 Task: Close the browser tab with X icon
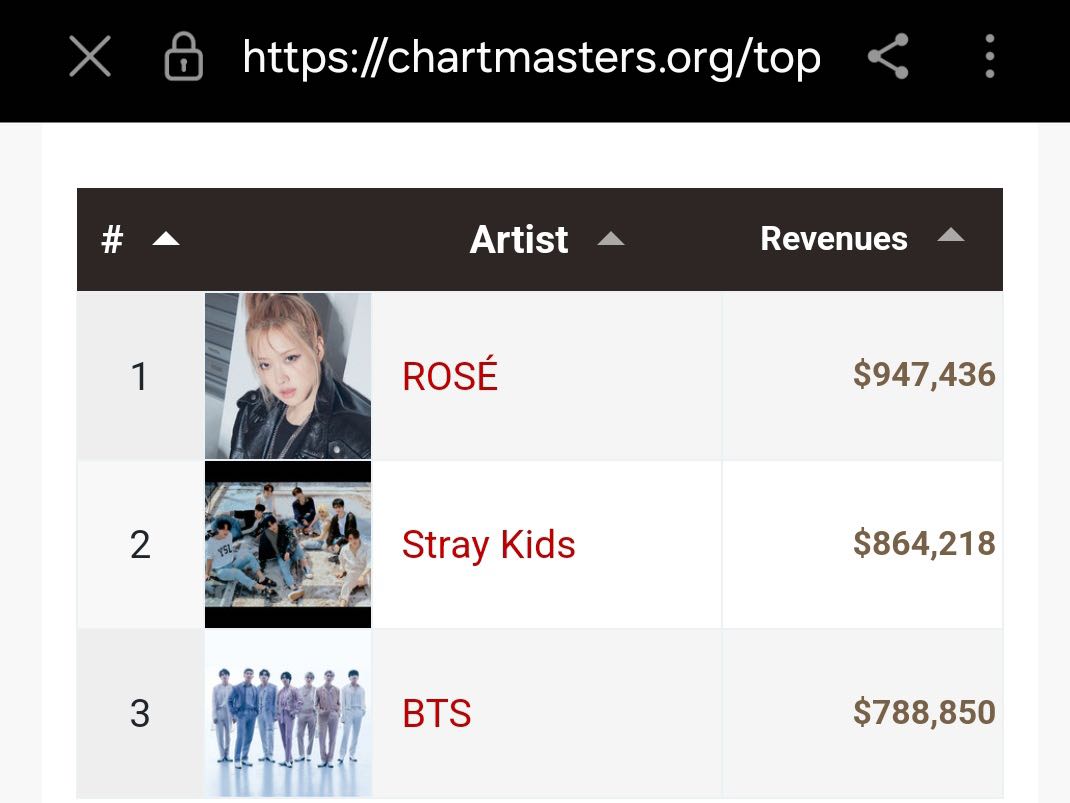[90, 57]
